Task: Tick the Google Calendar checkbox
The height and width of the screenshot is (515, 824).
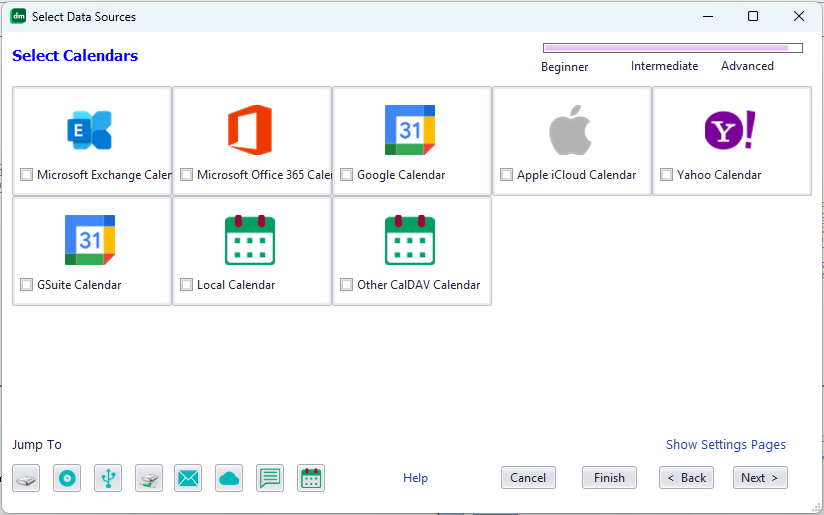Action: click(x=347, y=175)
